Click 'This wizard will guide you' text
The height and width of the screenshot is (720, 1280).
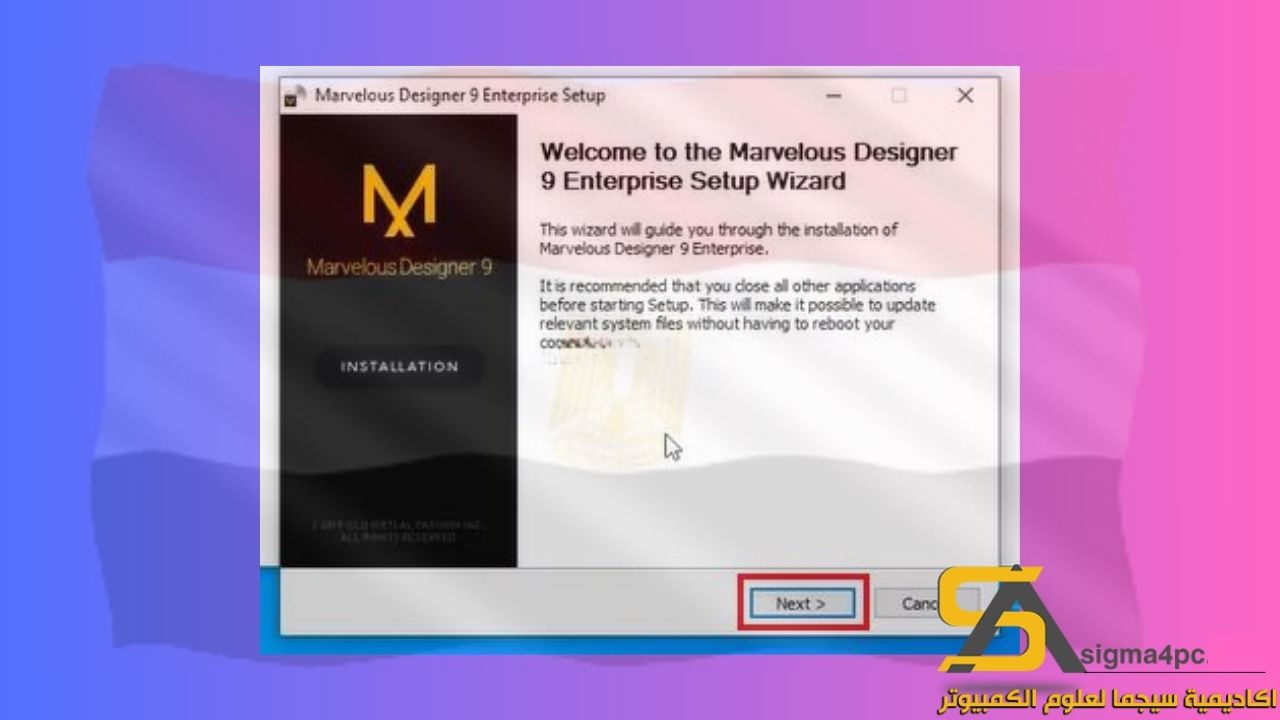point(718,239)
